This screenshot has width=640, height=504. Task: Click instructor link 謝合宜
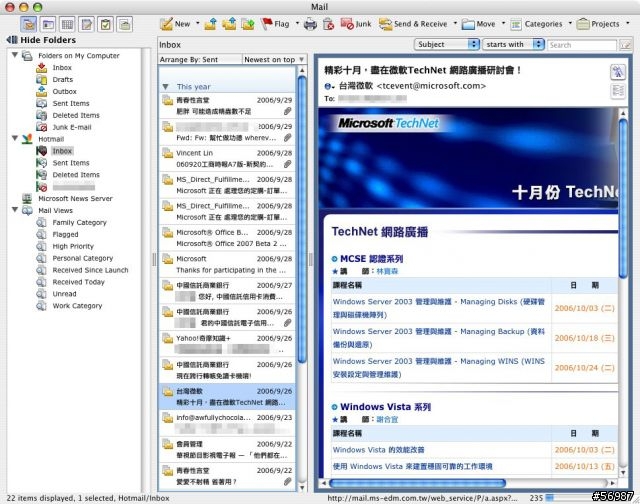(387, 419)
